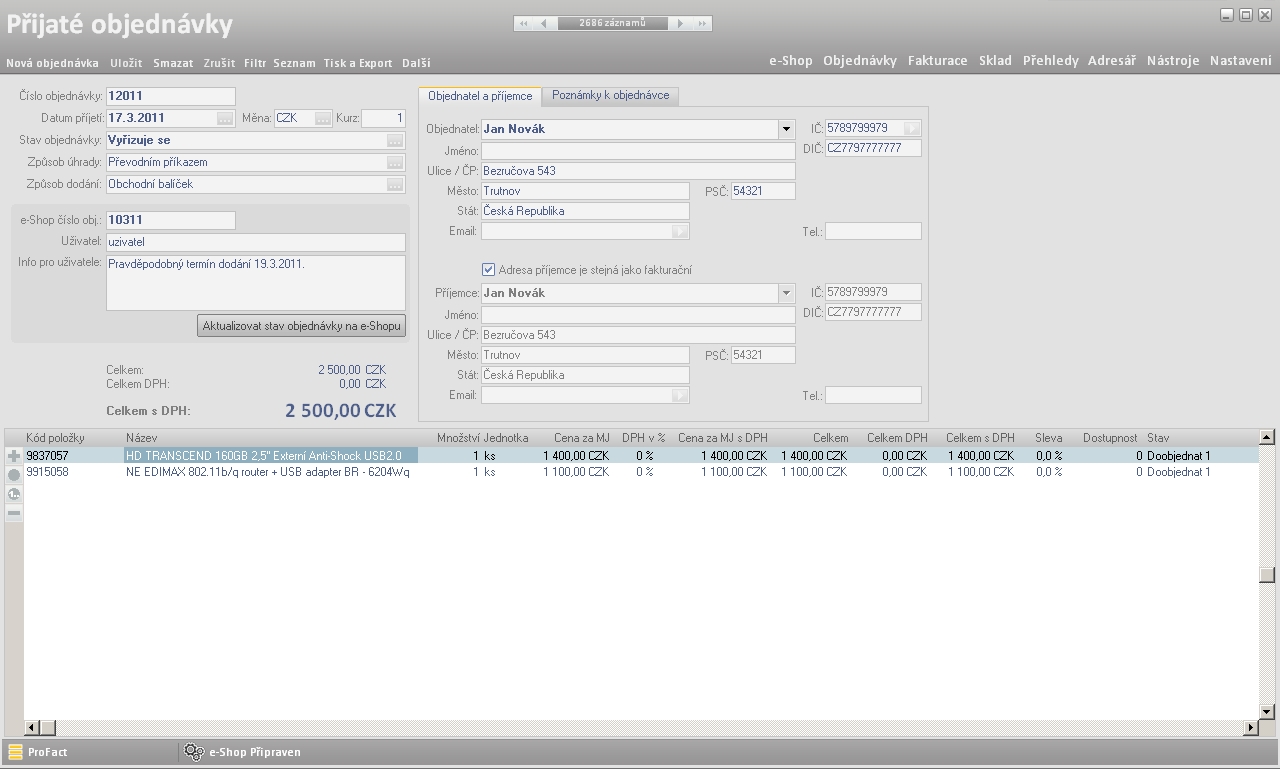Click the ProFact icon in status bar
Viewport: 1280px width, 769px height.
click(15, 752)
